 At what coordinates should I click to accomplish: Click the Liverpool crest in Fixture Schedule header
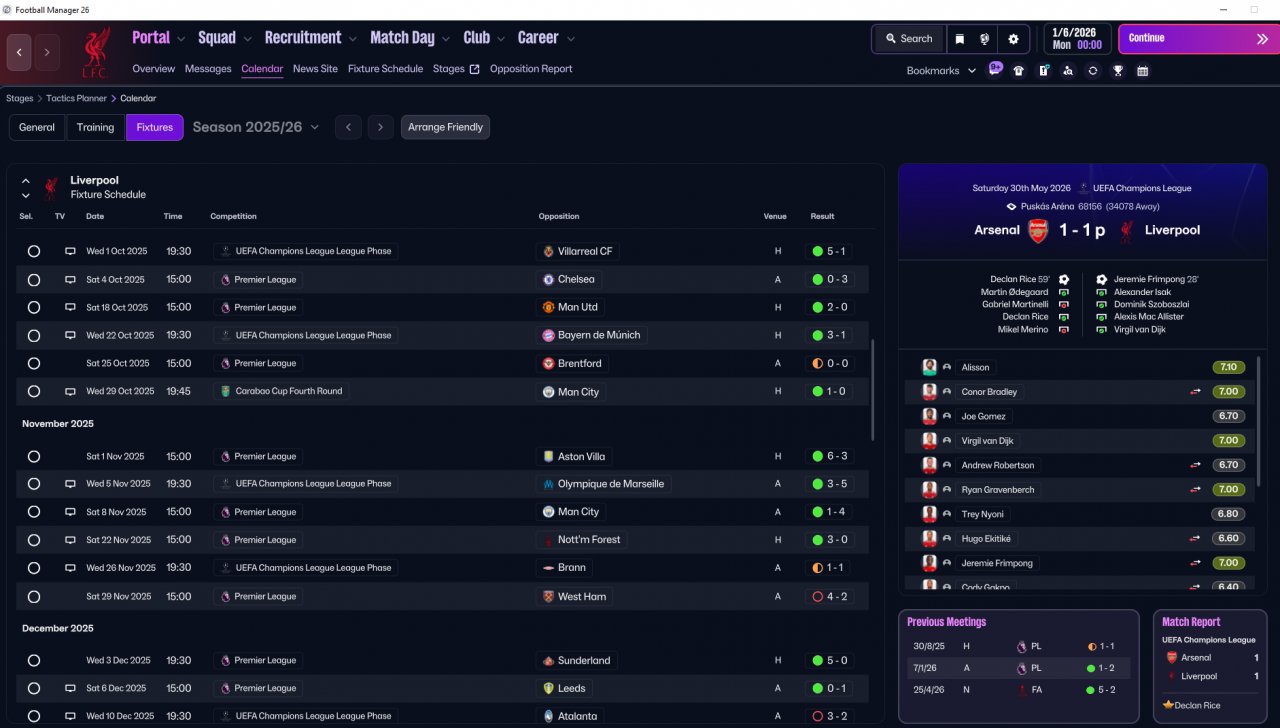[x=51, y=188]
